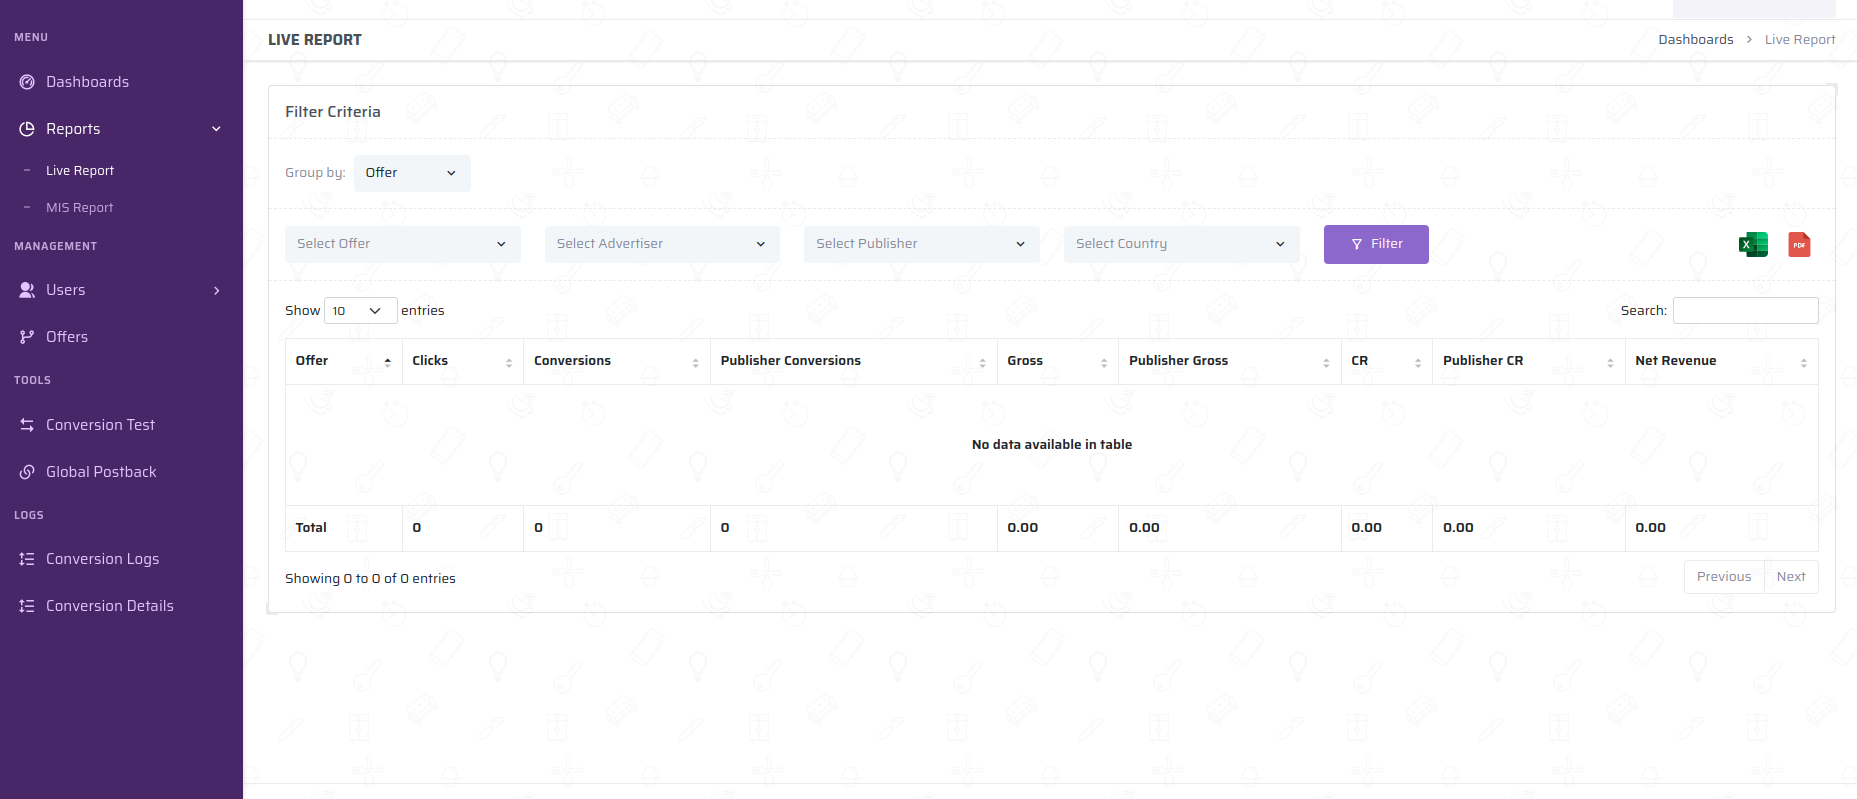
Task: Expand the Select Publisher dropdown
Action: coord(921,244)
